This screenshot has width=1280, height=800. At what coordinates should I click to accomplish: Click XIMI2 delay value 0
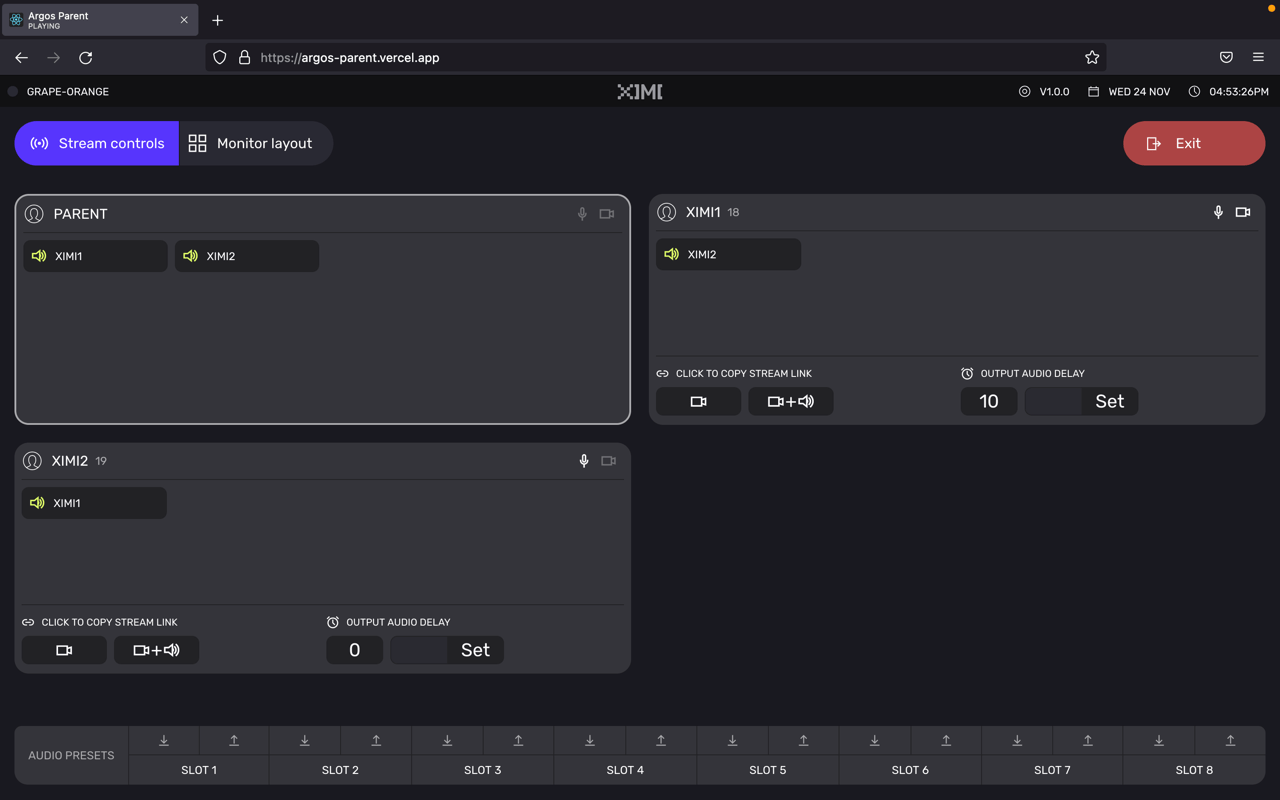click(354, 650)
